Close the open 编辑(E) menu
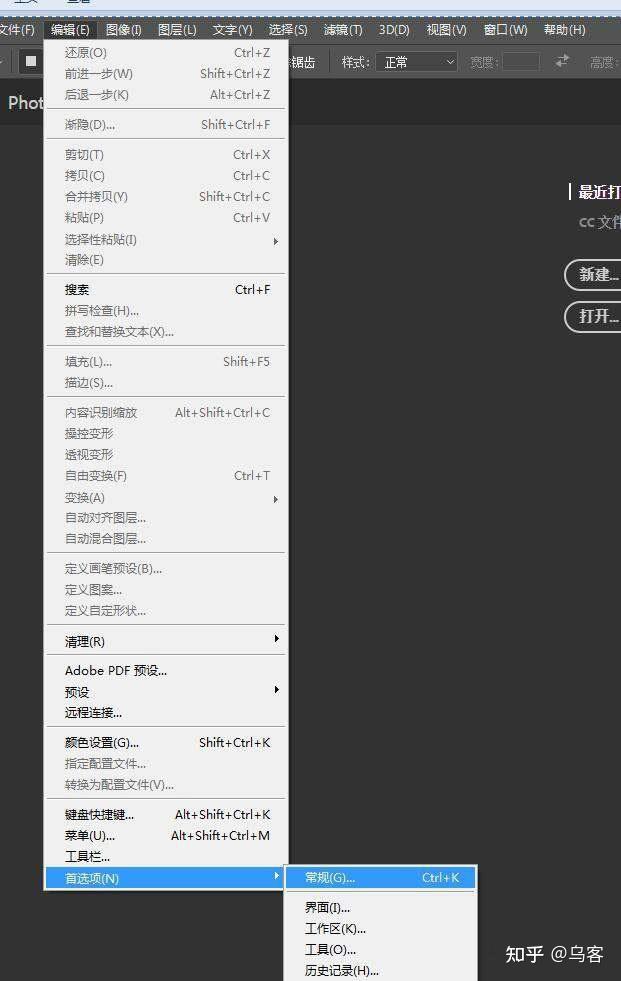 (x=70, y=29)
